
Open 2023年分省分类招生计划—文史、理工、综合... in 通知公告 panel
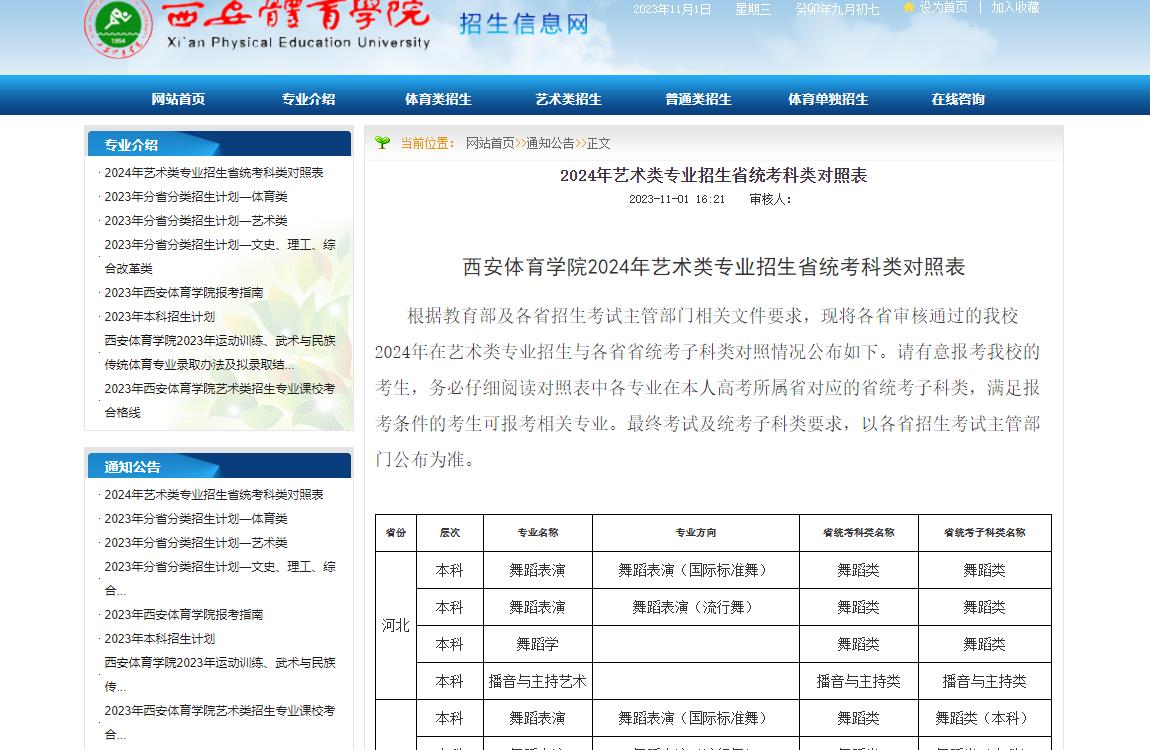[220, 578]
